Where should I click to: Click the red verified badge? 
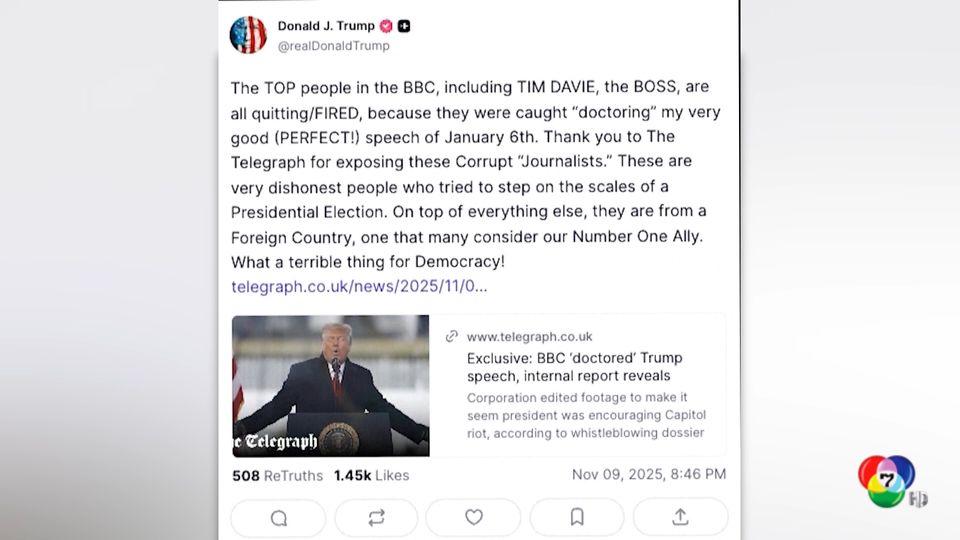point(386,26)
